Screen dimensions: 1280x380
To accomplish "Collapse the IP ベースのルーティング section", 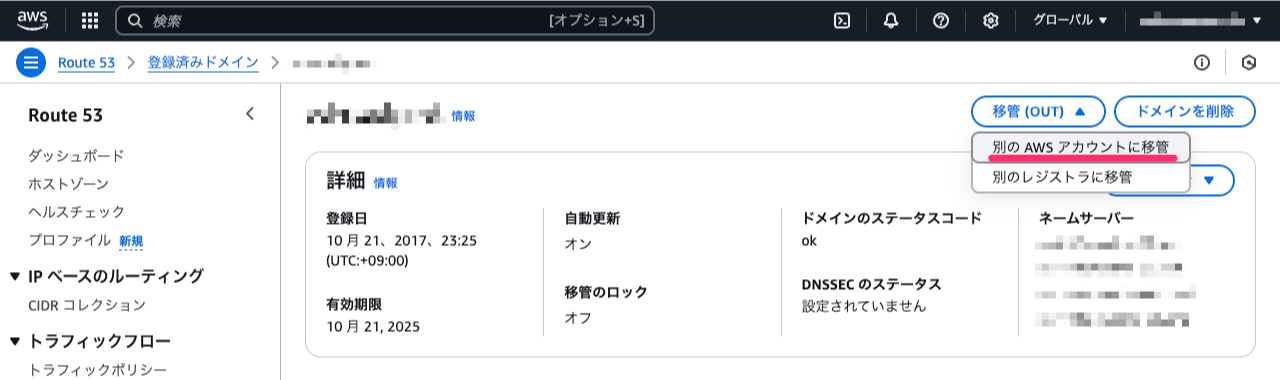I will point(15,276).
